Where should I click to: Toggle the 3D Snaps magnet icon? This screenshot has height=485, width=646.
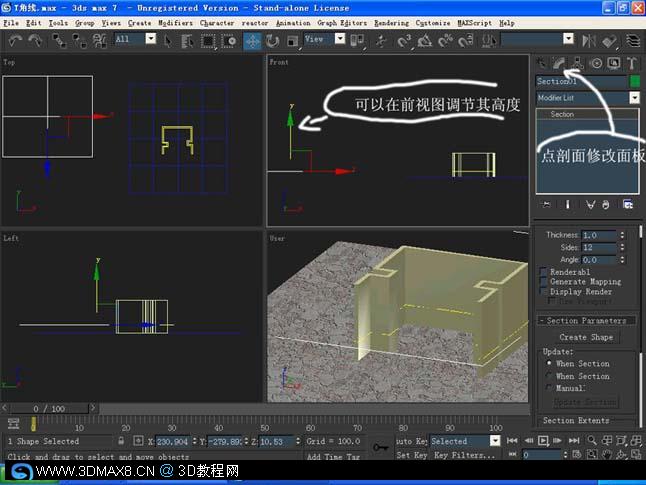pos(404,40)
